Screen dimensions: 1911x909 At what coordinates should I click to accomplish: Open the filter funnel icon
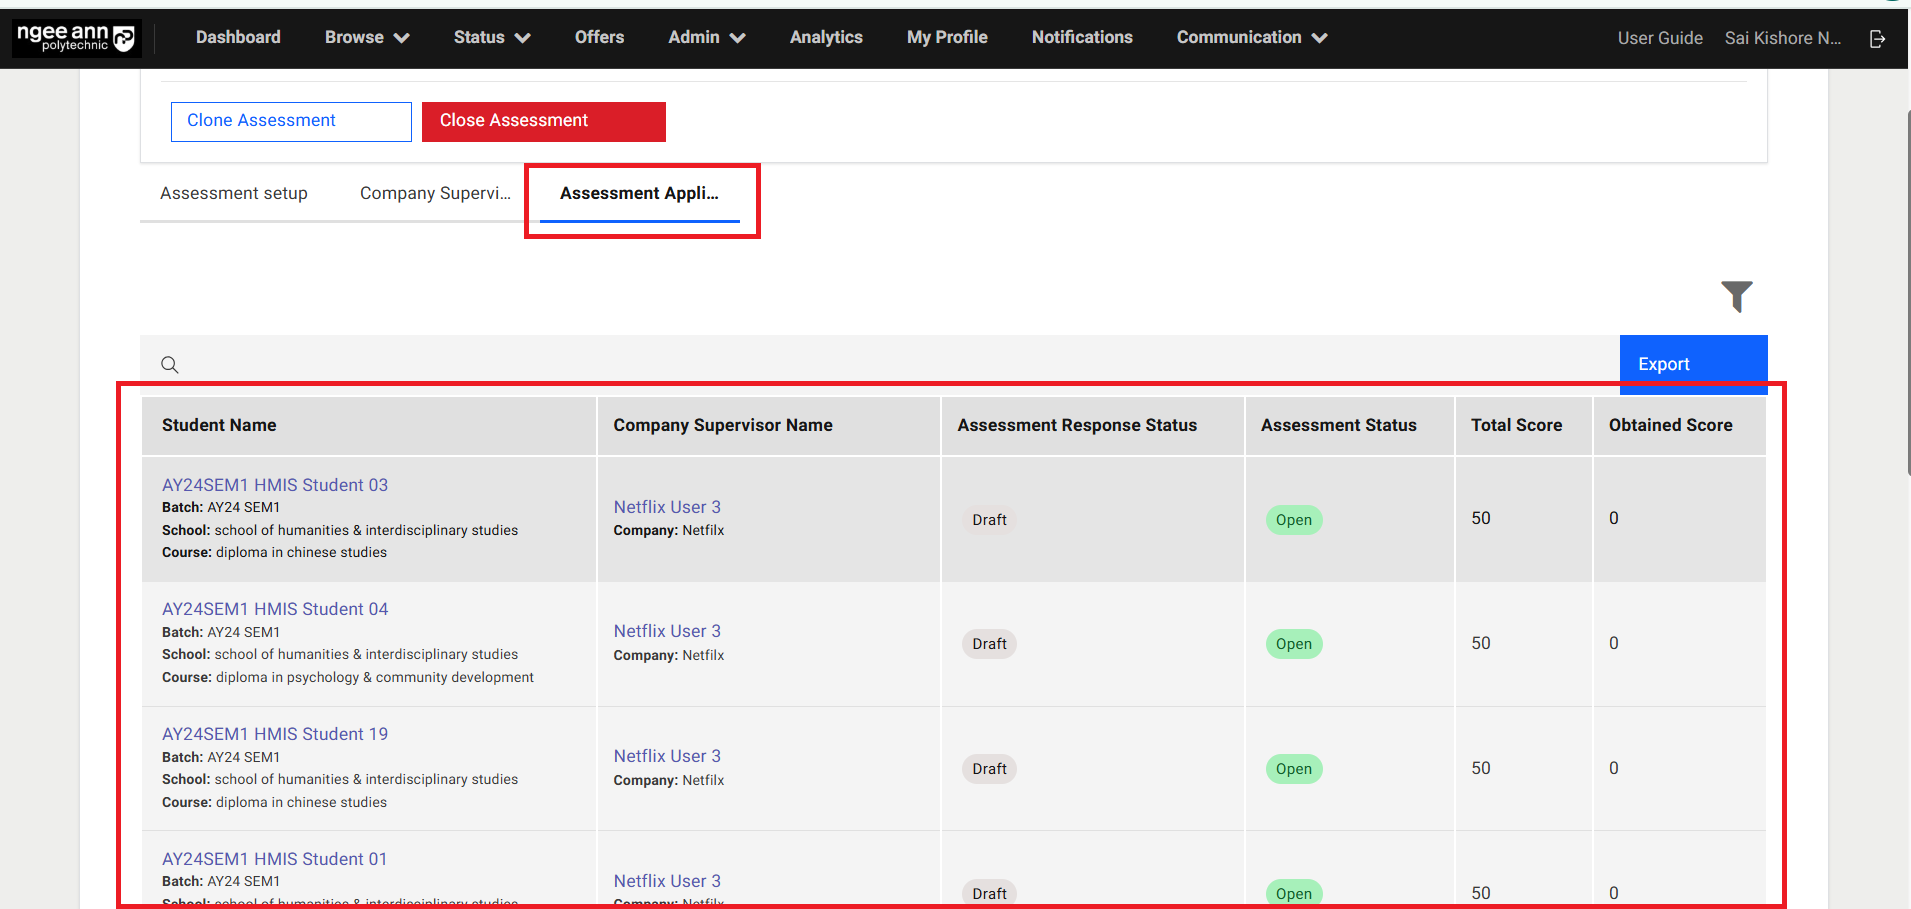(1737, 296)
